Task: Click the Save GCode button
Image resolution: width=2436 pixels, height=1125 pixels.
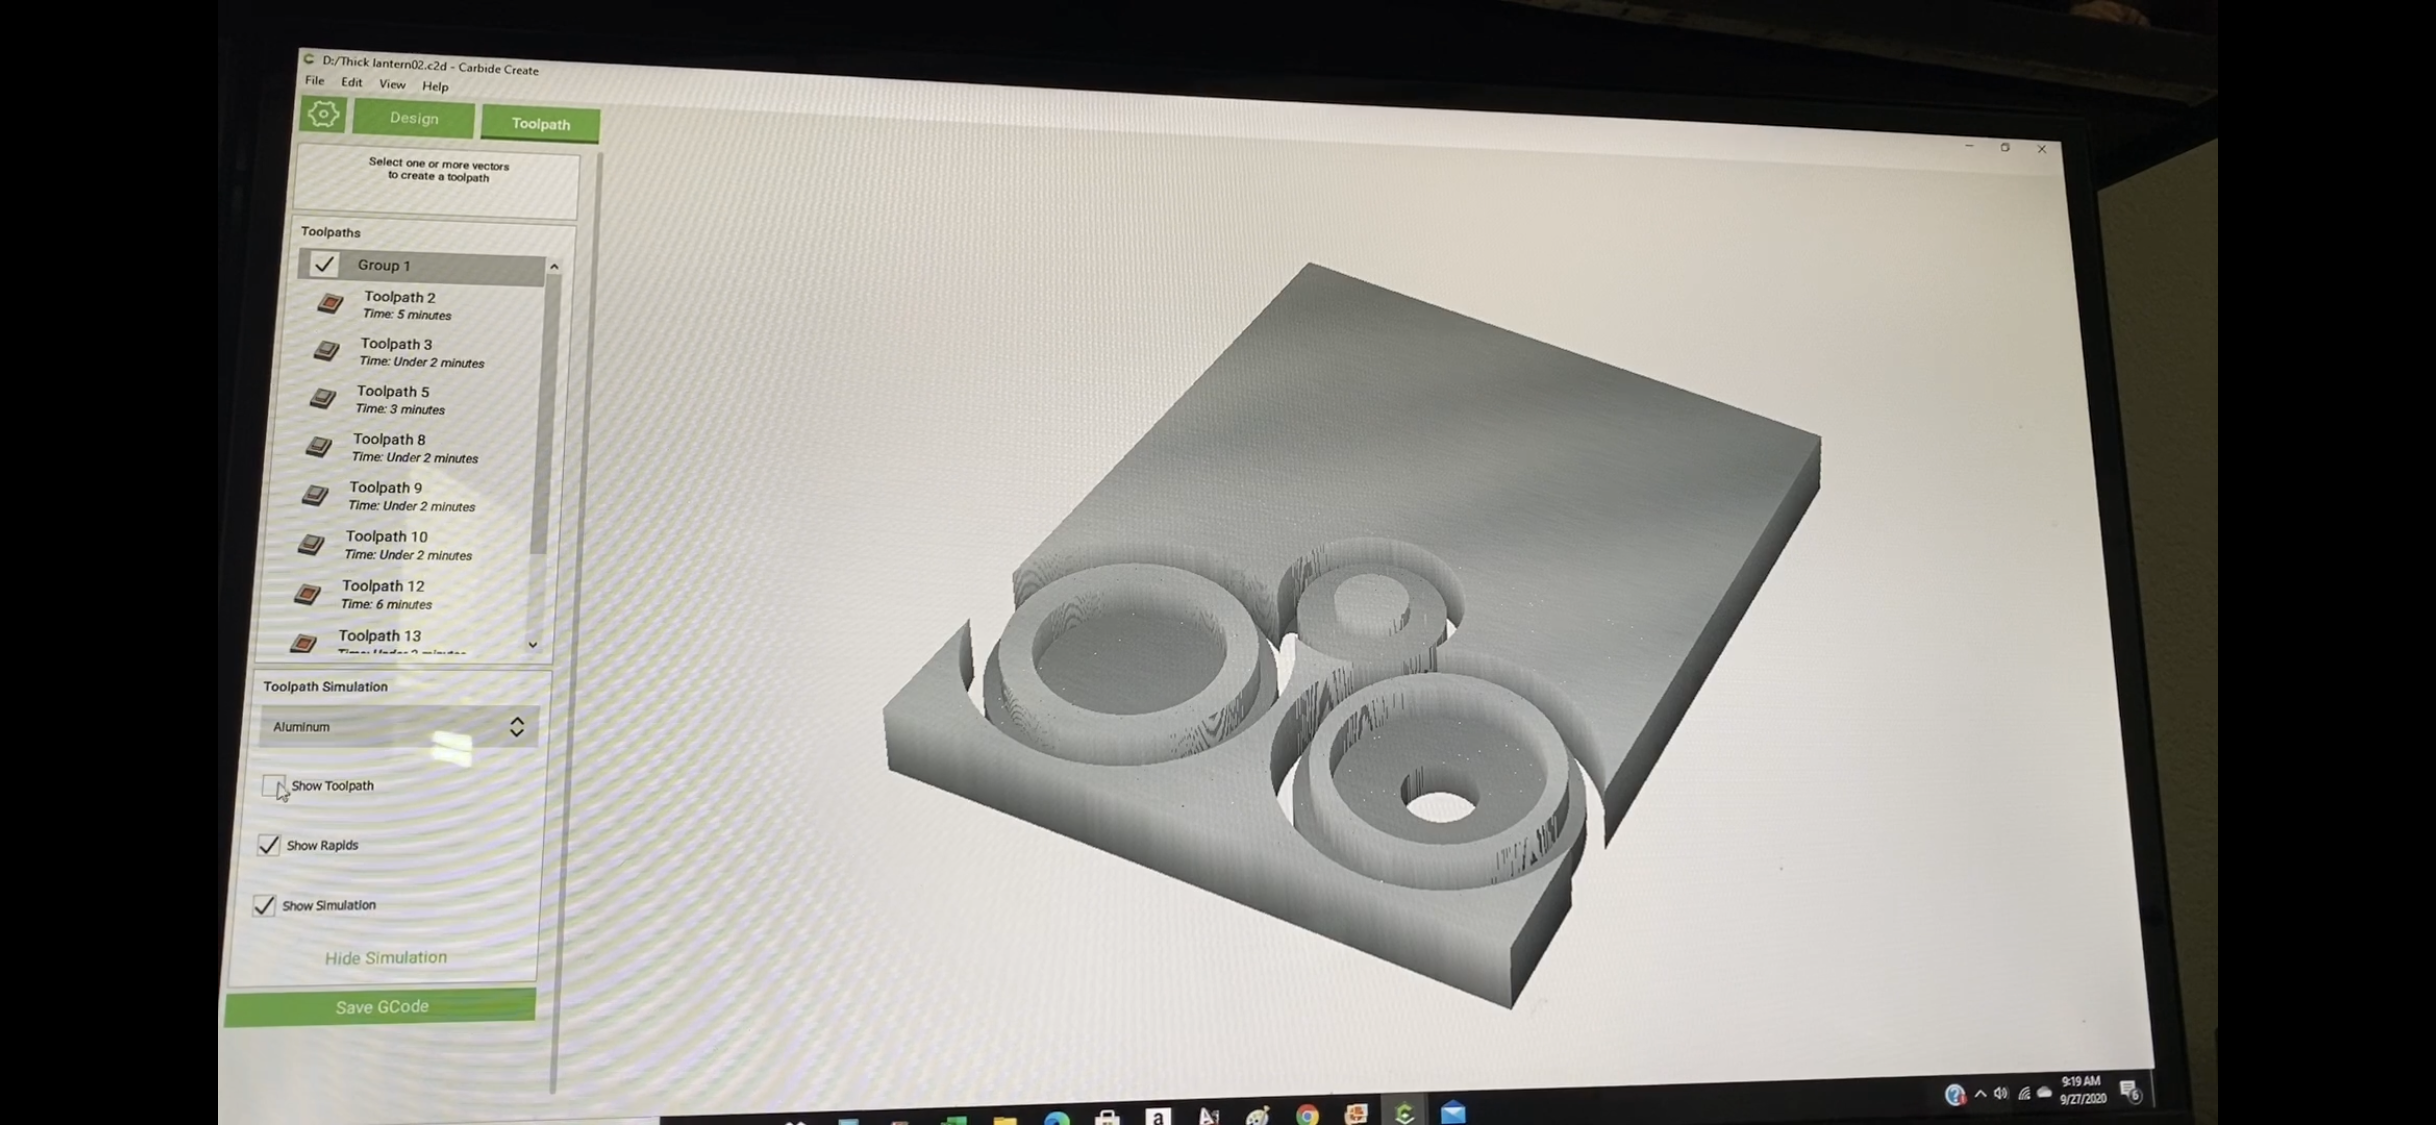Action: click(x=381, y=1007)
